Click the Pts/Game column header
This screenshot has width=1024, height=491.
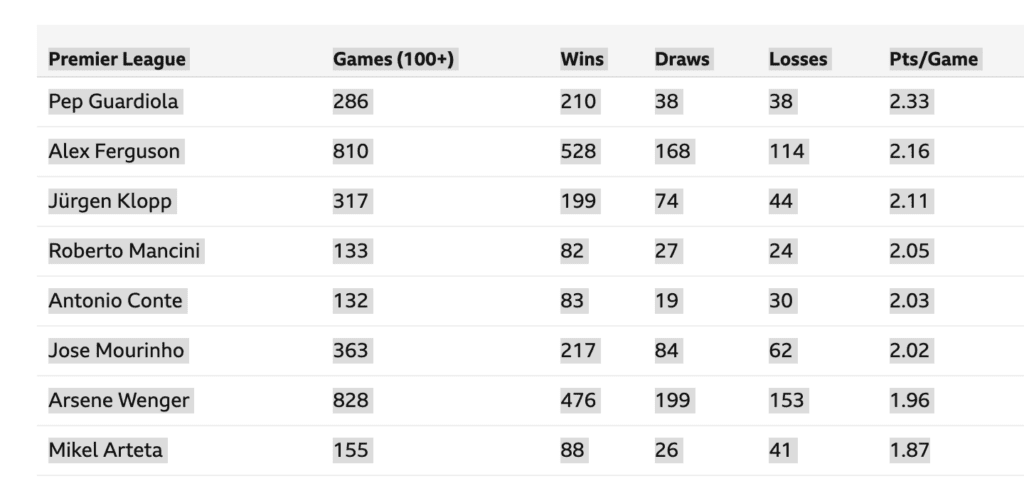[934, 59]
